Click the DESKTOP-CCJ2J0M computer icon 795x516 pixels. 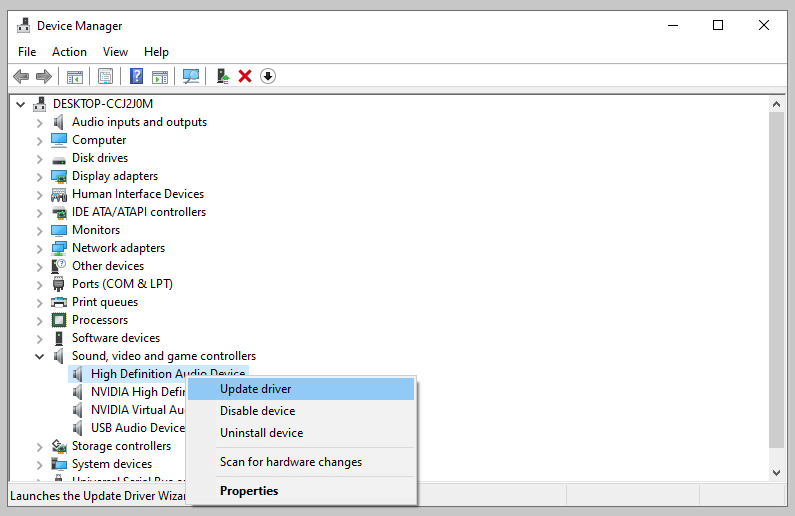click(x=40, y=104)
